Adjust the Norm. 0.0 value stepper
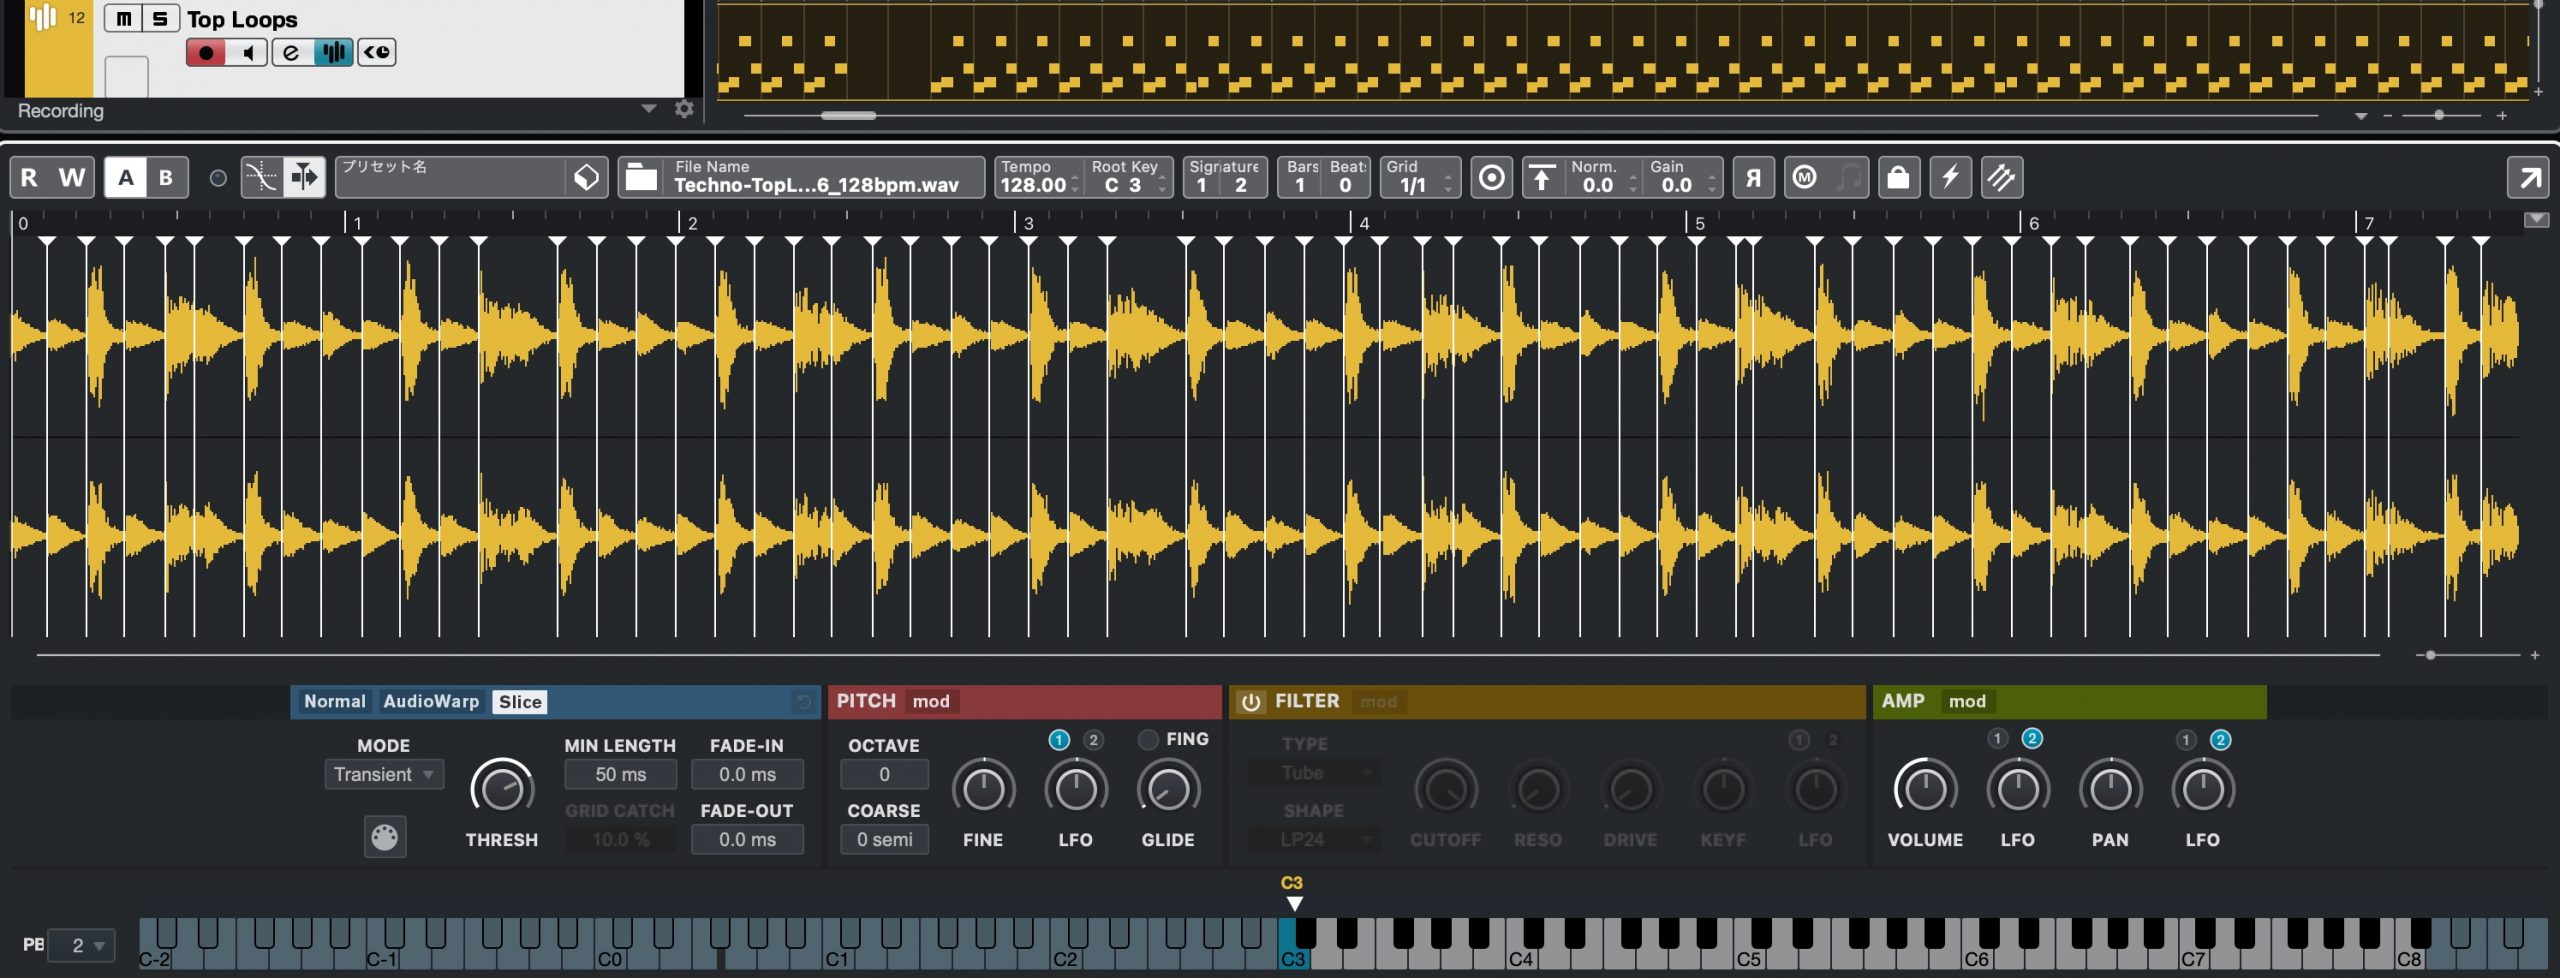The width and height of the screenshot is (2560, 978). coord(1633,185)
